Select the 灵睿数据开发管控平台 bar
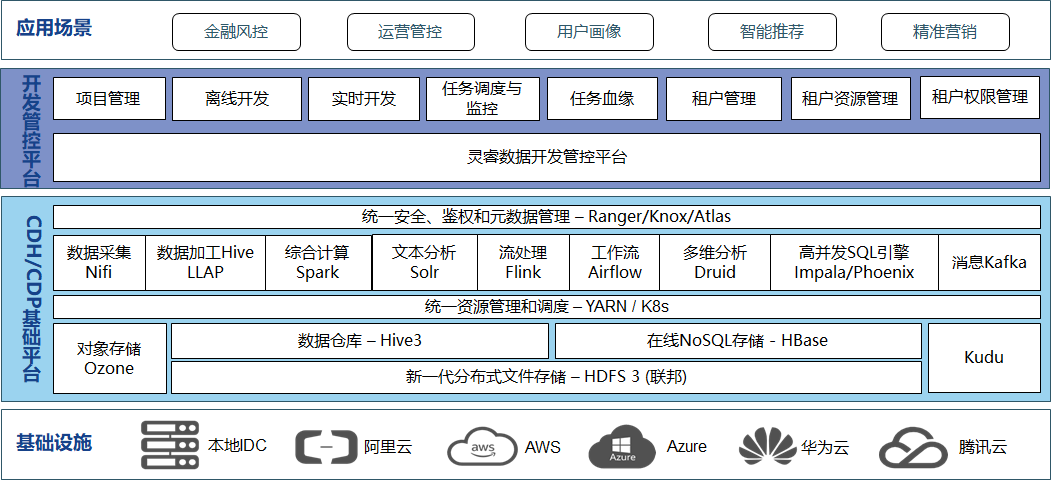The width and height of the screenshot is (1051, 480). point(546,157)
